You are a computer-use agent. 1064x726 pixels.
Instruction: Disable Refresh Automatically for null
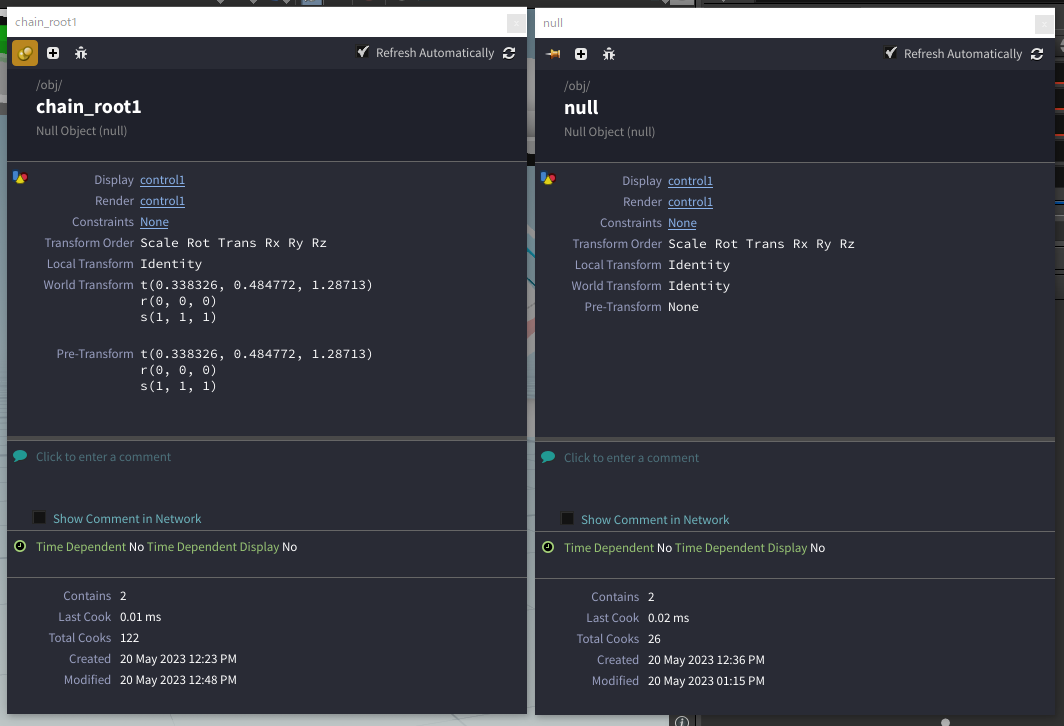pyautogui.click(x=891, y=53)
